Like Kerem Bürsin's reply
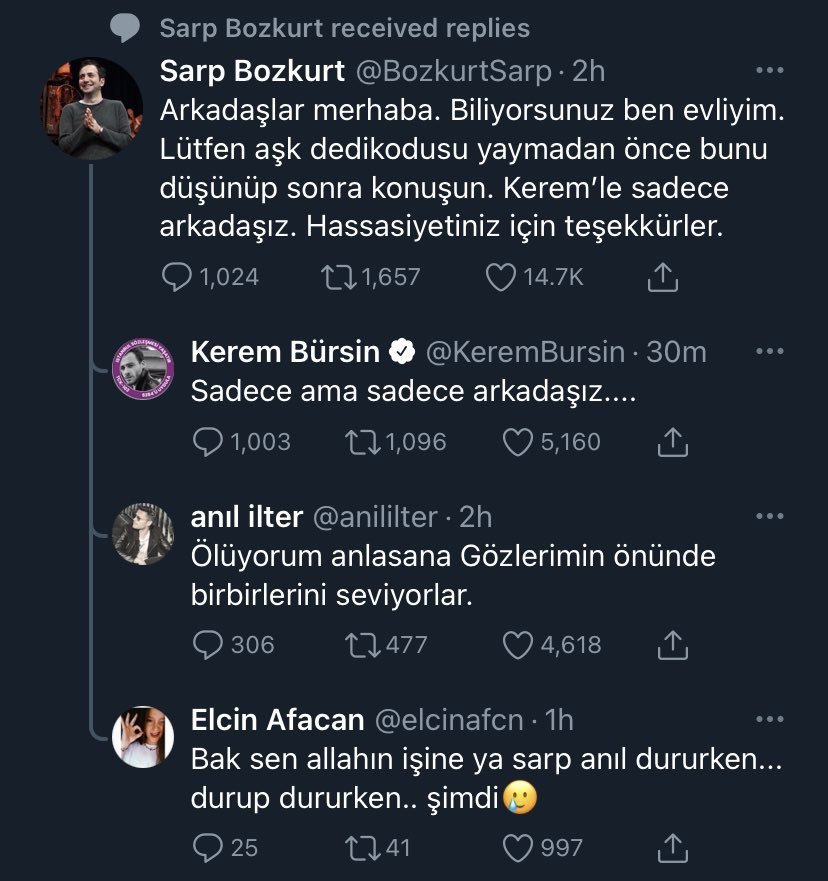The height and width of the screenshot is (881, 828). pos(517,441)
